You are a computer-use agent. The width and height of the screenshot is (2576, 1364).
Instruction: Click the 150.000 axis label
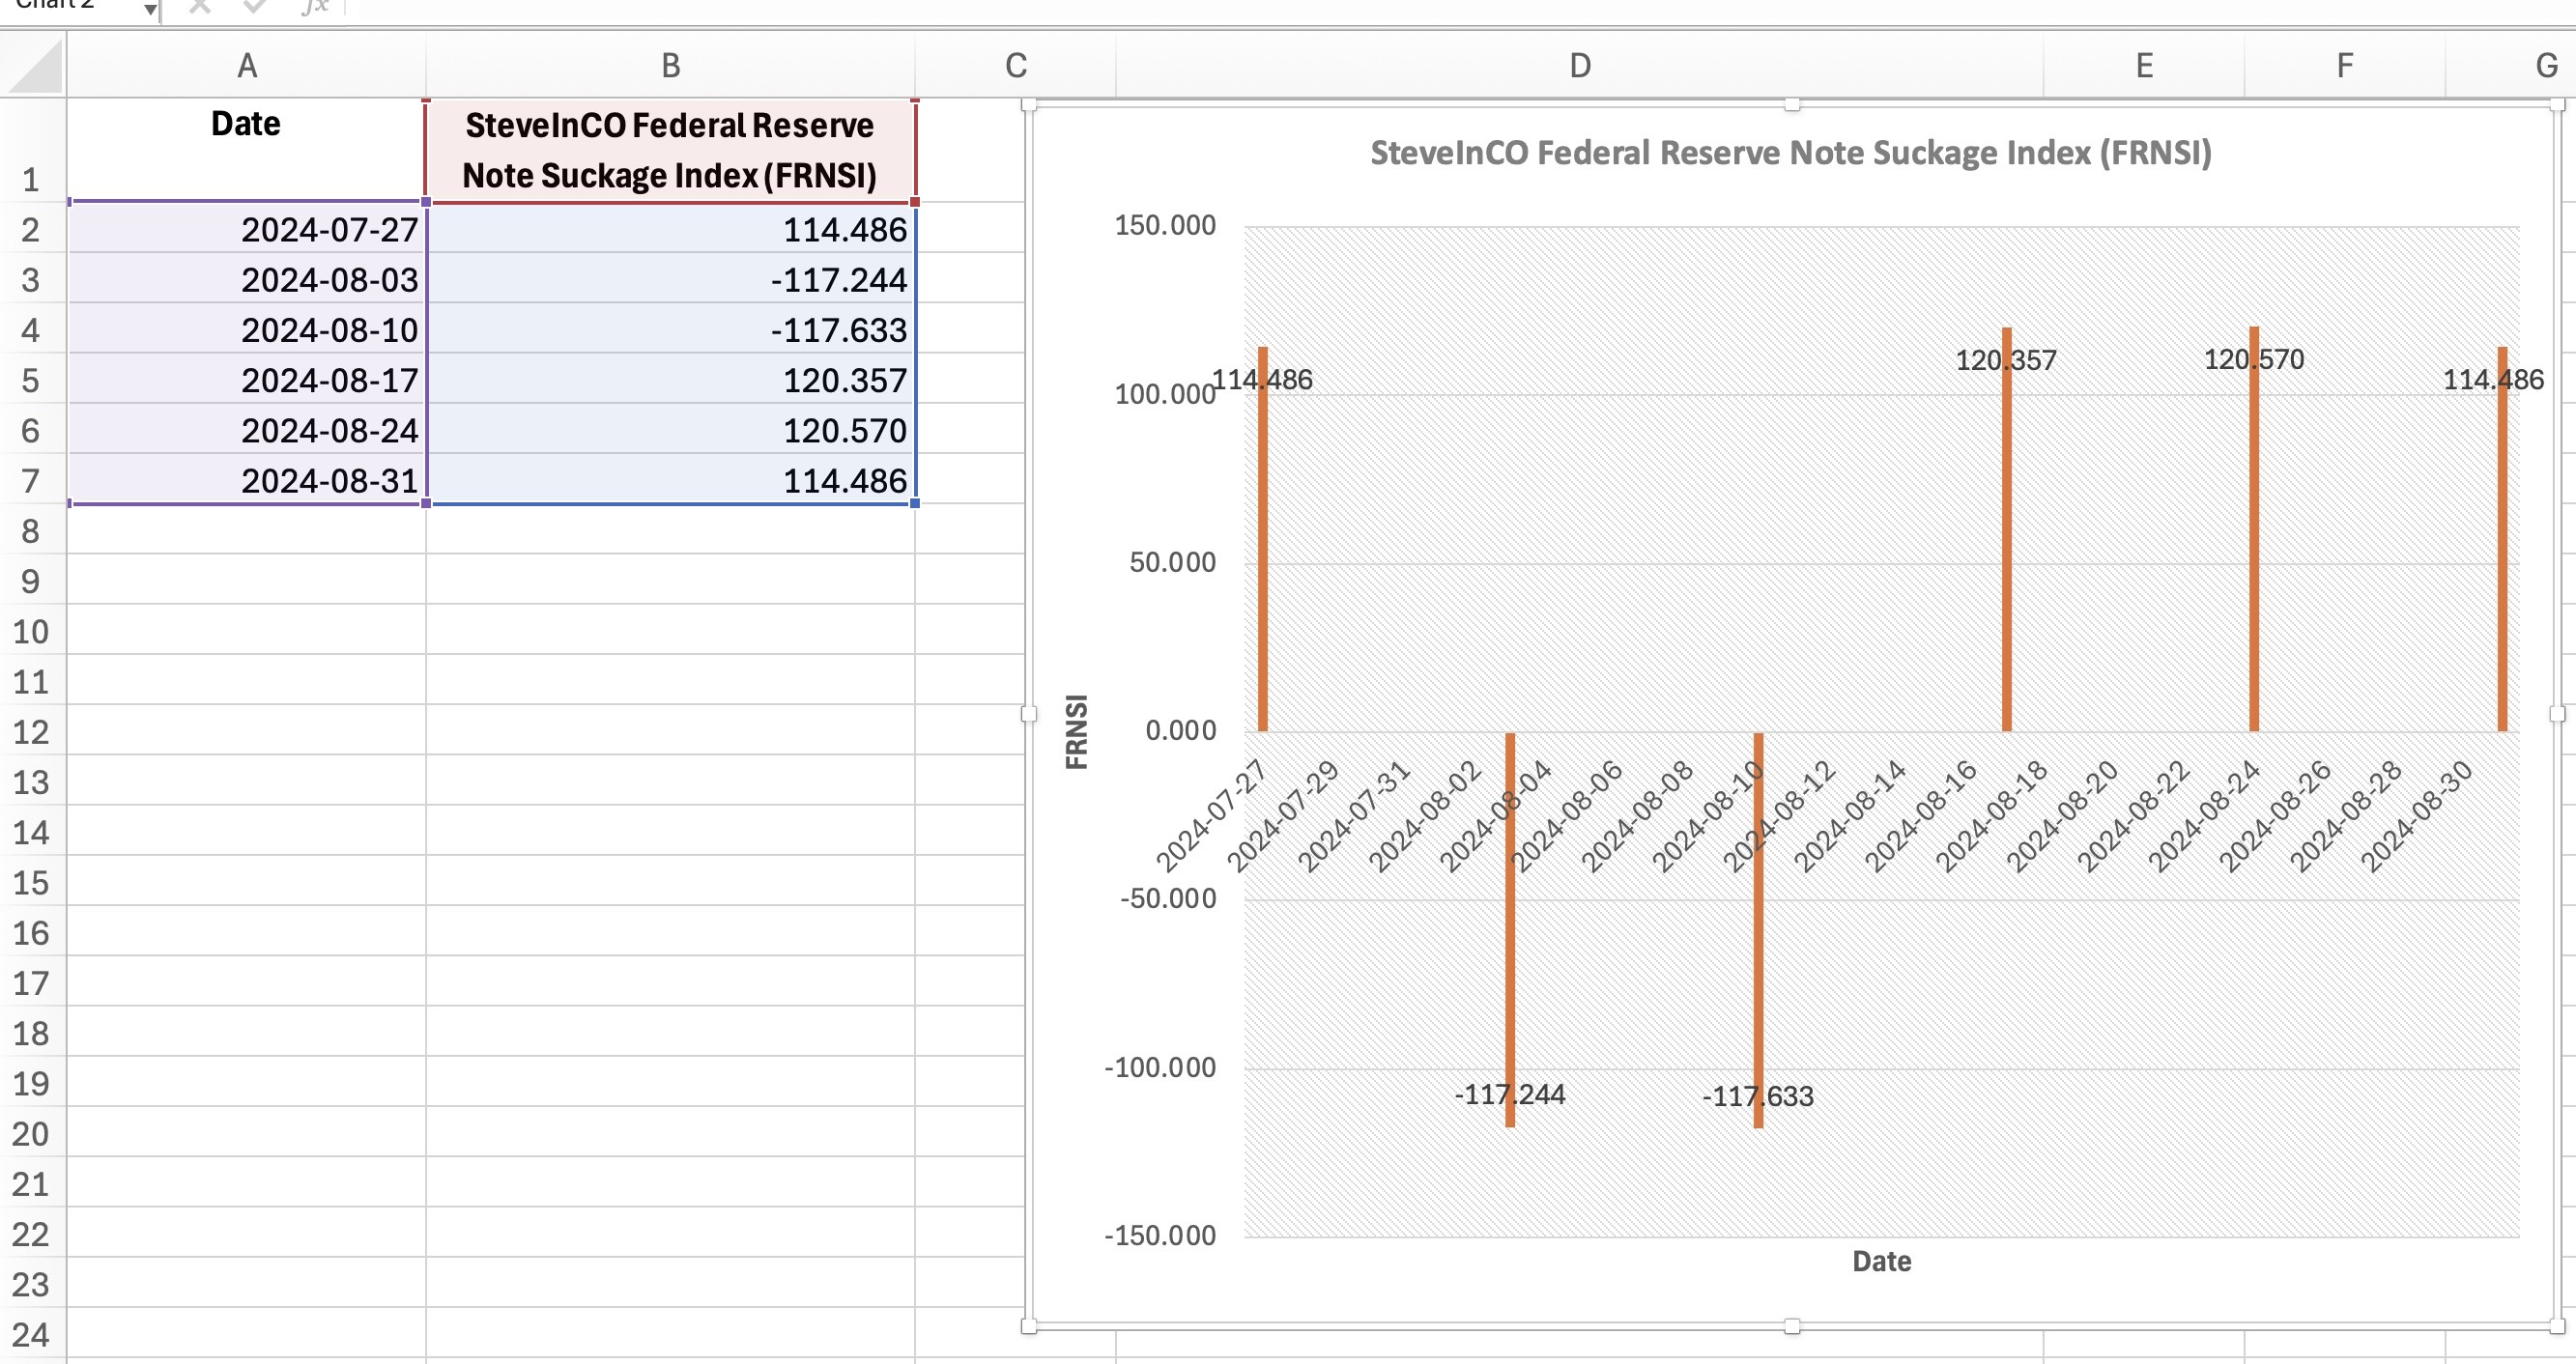pos(1165,225)
